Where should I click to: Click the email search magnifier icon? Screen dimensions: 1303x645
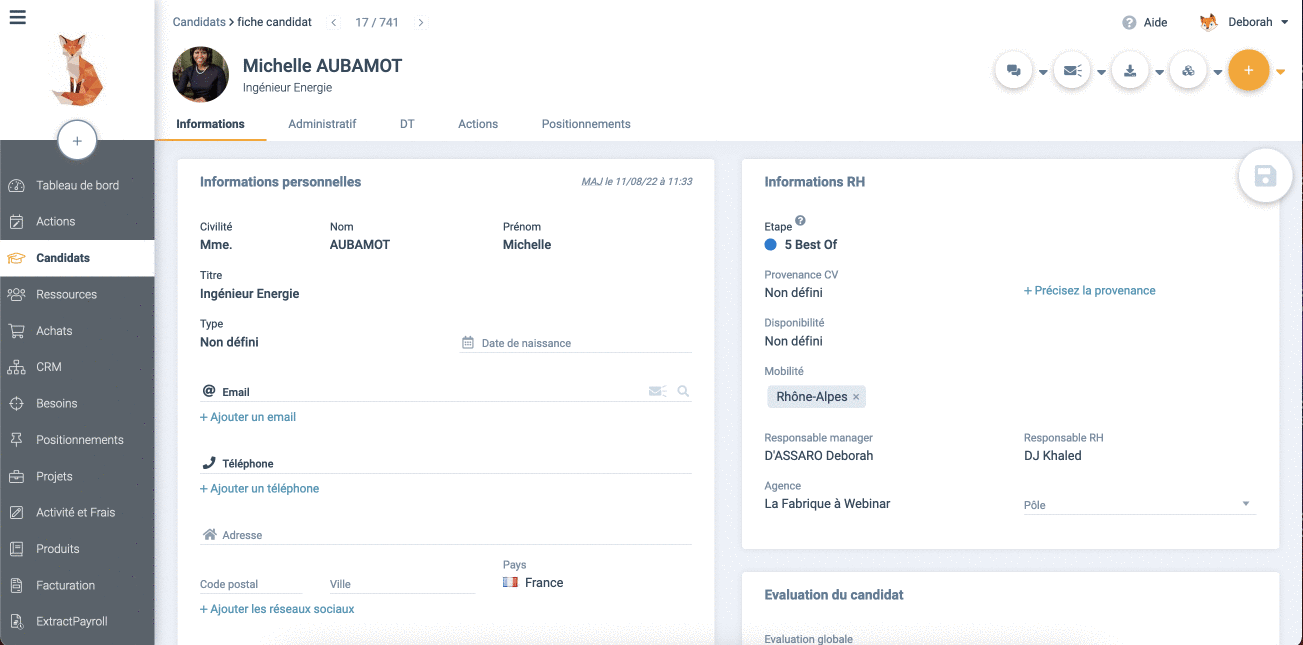pyautogui.click(x=683, y=392)
